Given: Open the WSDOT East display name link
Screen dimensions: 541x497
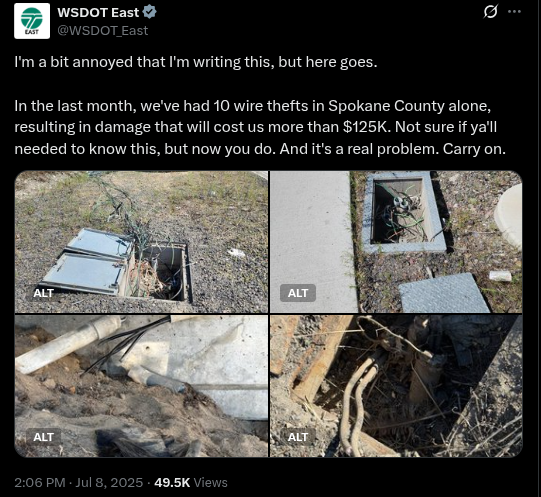Looking at the screenshot, I should [98, 12].
